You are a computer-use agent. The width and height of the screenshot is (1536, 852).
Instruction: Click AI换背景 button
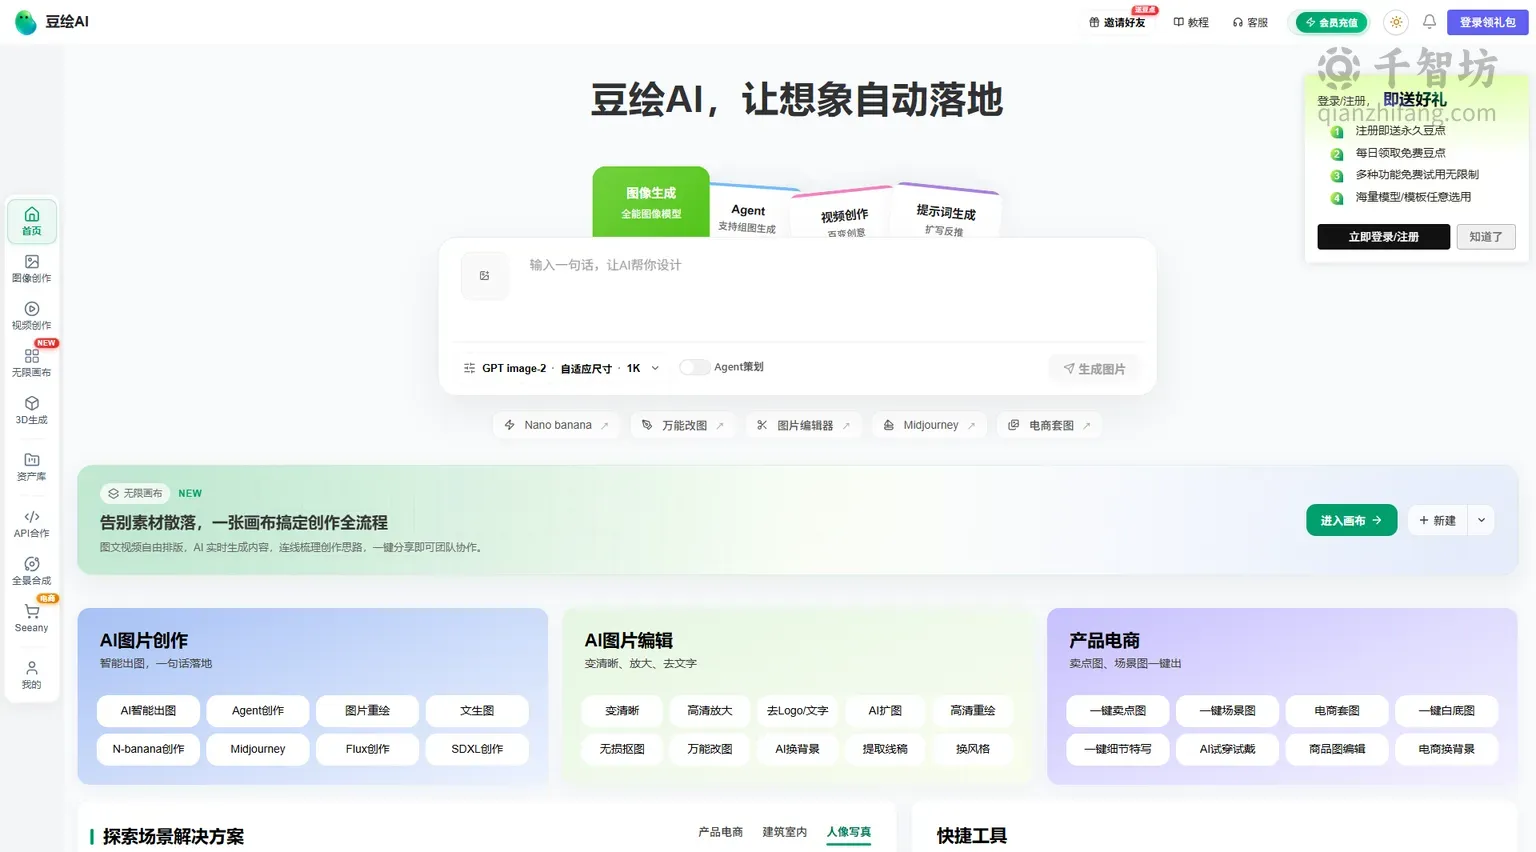(797, 749)
